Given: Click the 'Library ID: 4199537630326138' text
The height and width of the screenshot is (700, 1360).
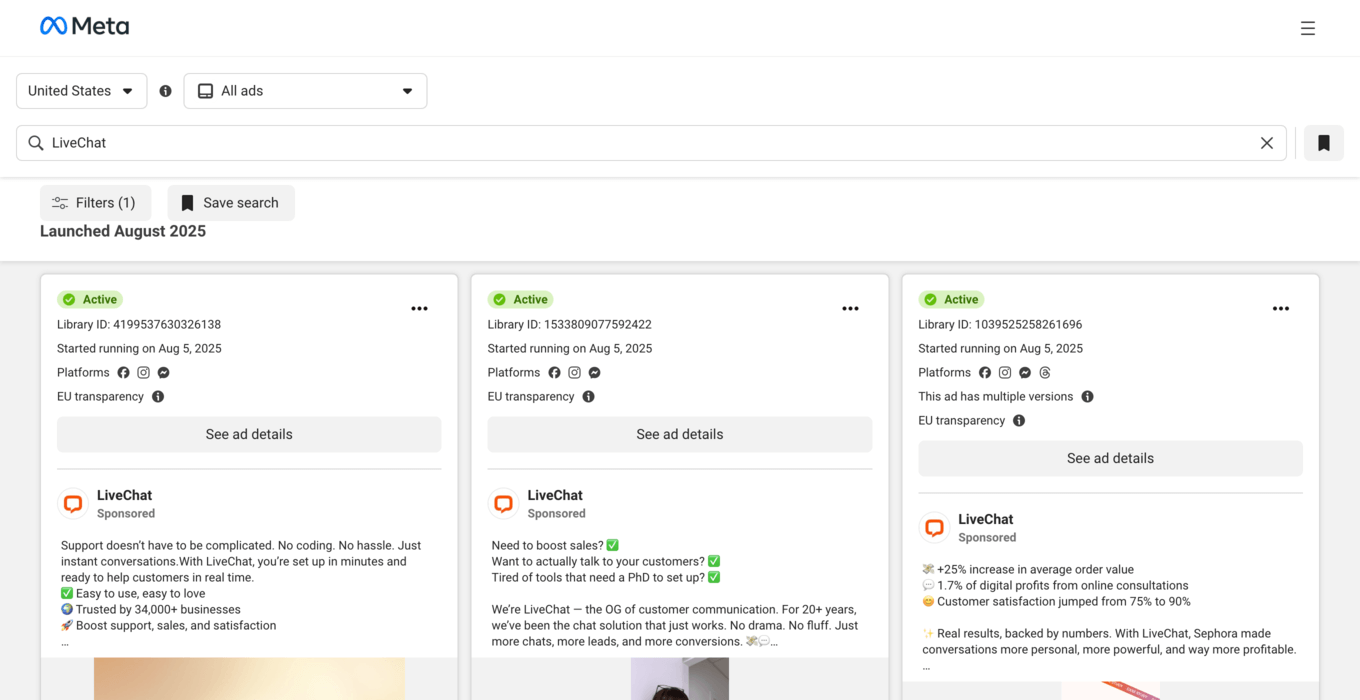Looking at the screenshot, I should tap(139, 325).
